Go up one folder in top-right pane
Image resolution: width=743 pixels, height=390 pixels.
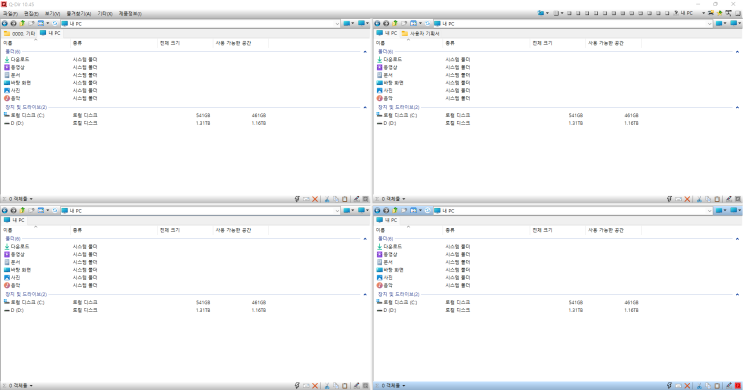[395, 23]
